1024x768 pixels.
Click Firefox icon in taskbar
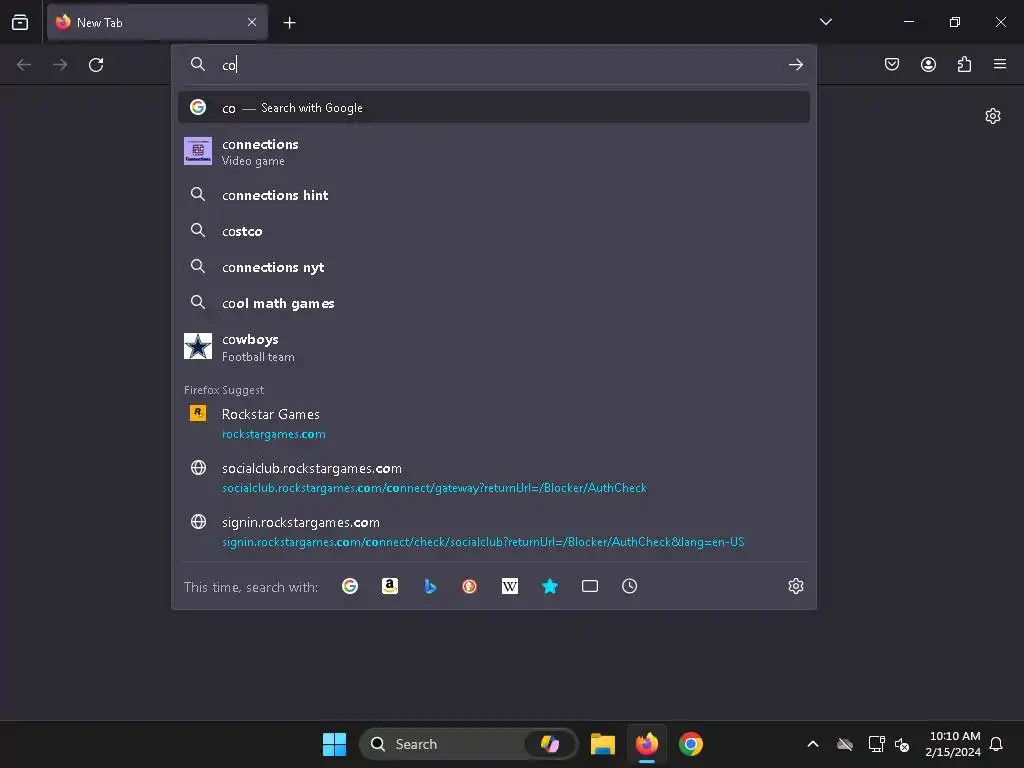(x=647, y=744)
